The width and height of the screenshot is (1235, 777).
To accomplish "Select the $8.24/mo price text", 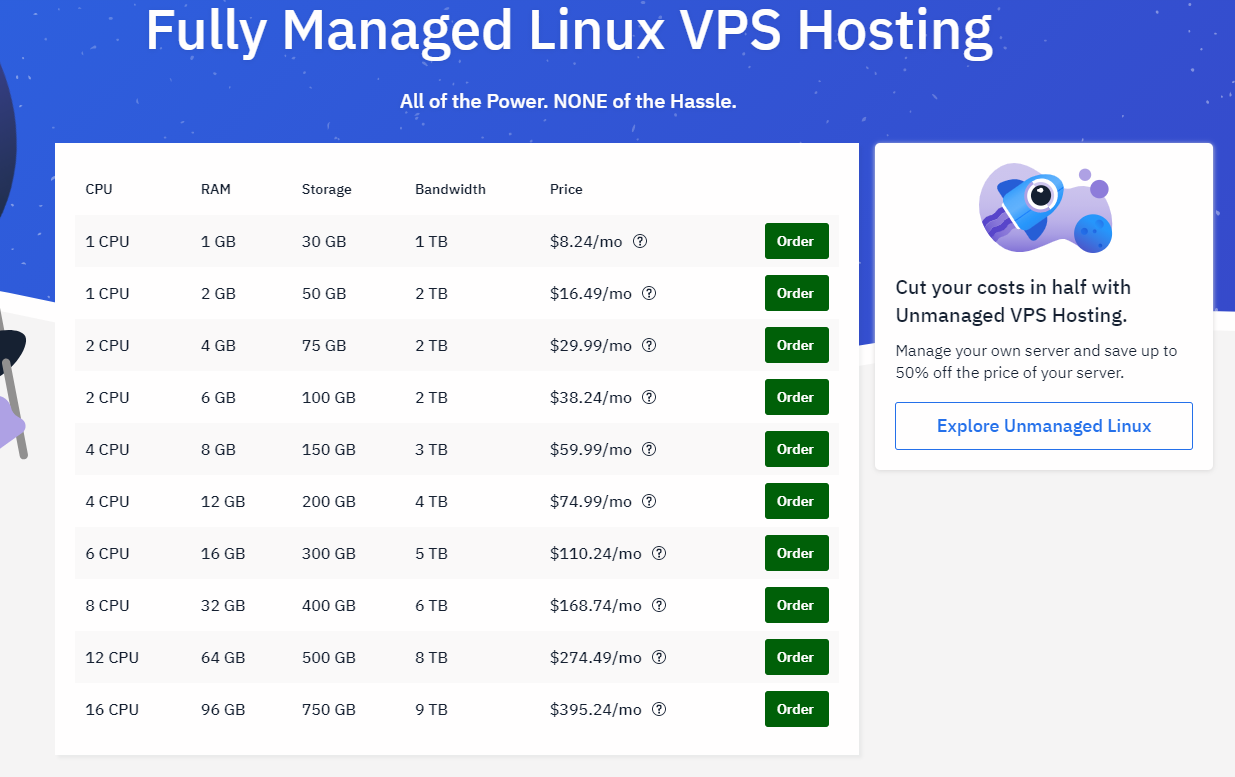I will (x=586, y=241).
